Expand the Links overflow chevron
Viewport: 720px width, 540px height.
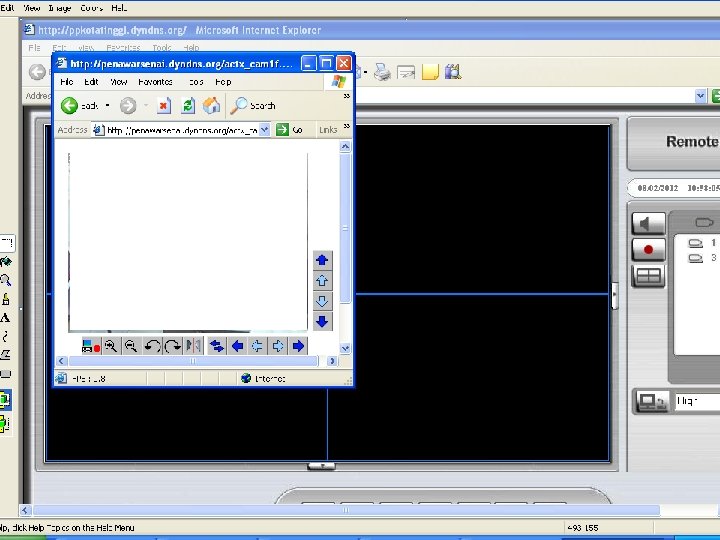pos(347,126)
